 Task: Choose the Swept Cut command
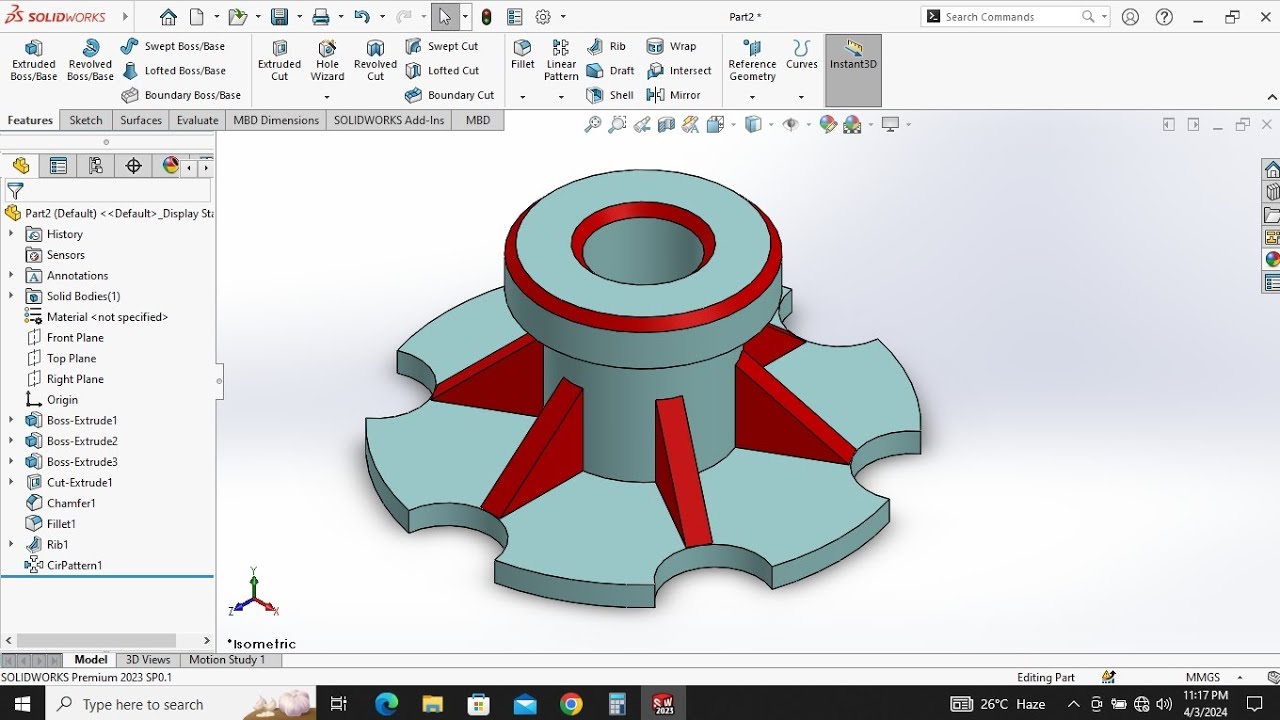(x=441, y=46)
